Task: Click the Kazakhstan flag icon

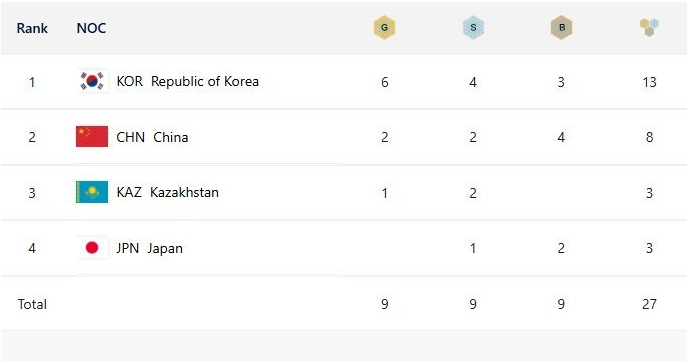Action: click(x=92, y=192)
